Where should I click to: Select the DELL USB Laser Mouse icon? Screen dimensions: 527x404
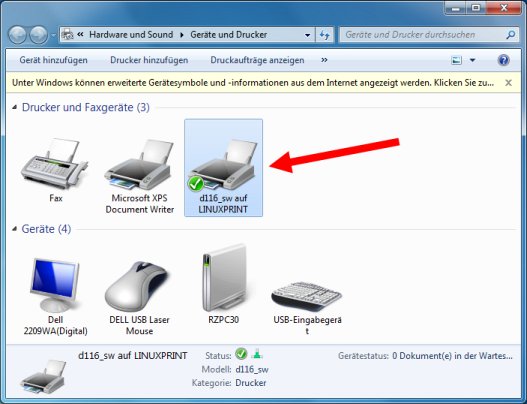click(139, 286)
